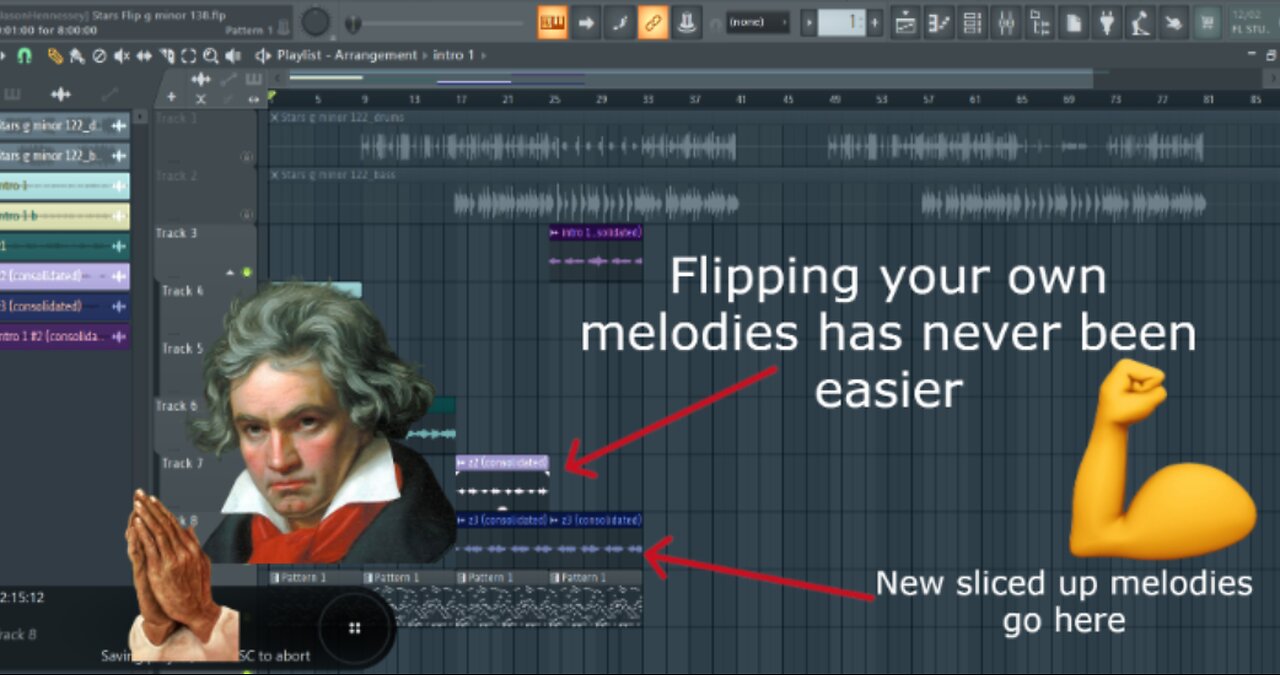The height and width of the screenshot is (675, 1280).
Task: Select Stars g minor 122_d picker item
Action: click(65, 126)
